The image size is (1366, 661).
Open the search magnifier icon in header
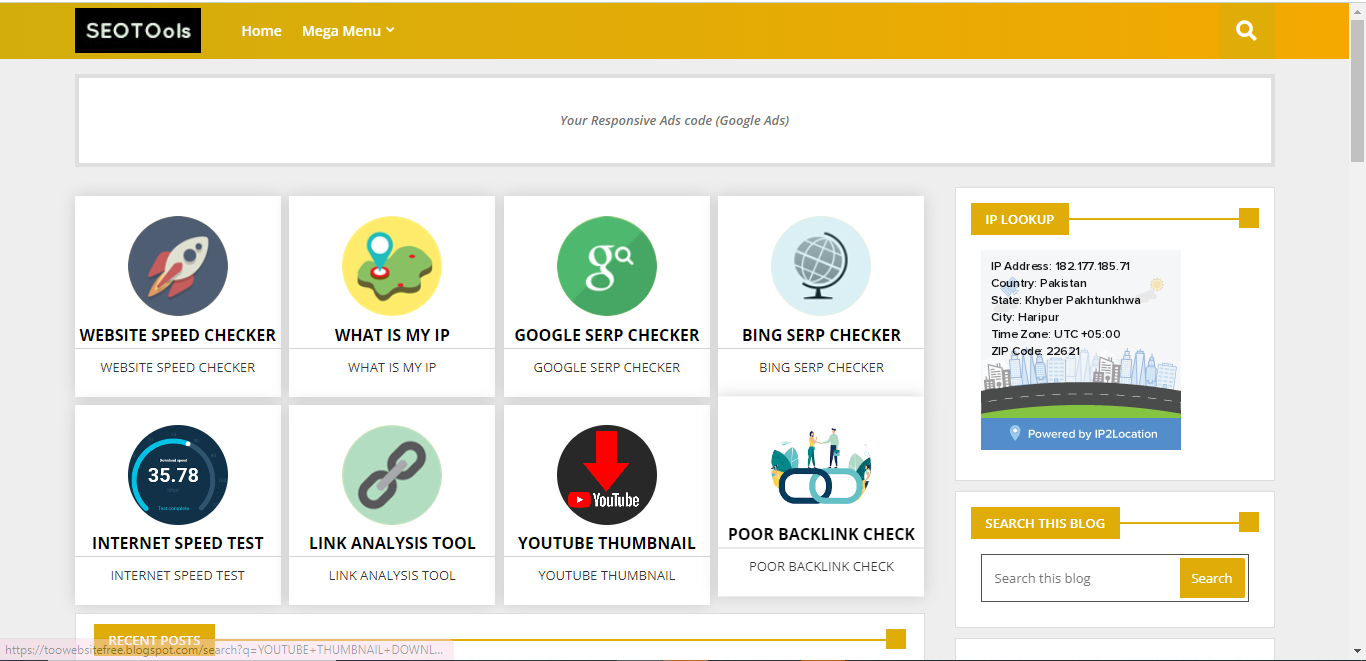[x=1246, y=31]
